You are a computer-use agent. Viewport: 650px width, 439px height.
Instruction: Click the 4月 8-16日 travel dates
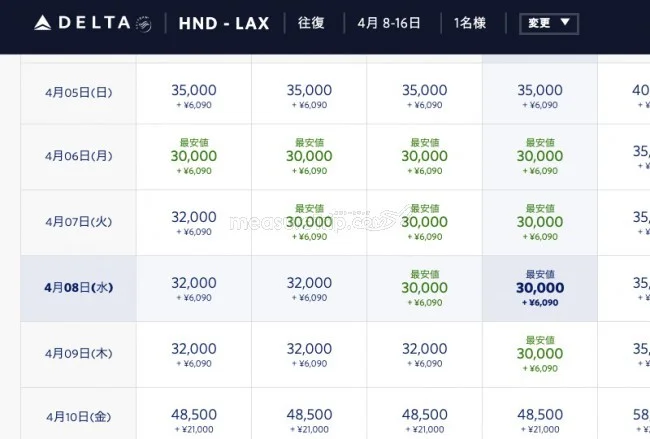pyautogui.click(x=388, y=23)
